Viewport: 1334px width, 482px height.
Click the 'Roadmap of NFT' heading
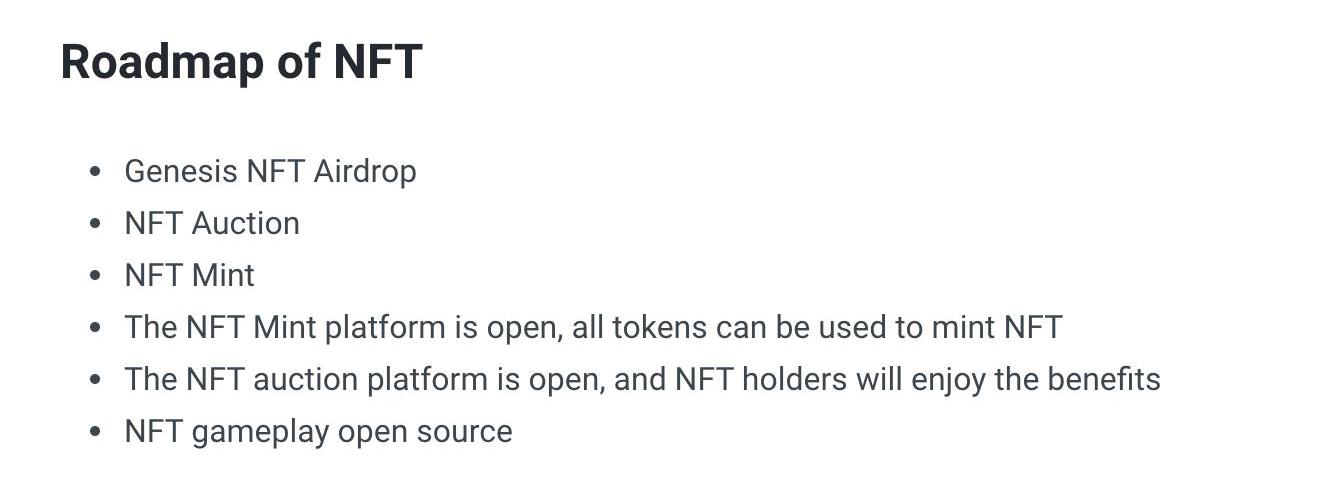(x=241, y=61)
